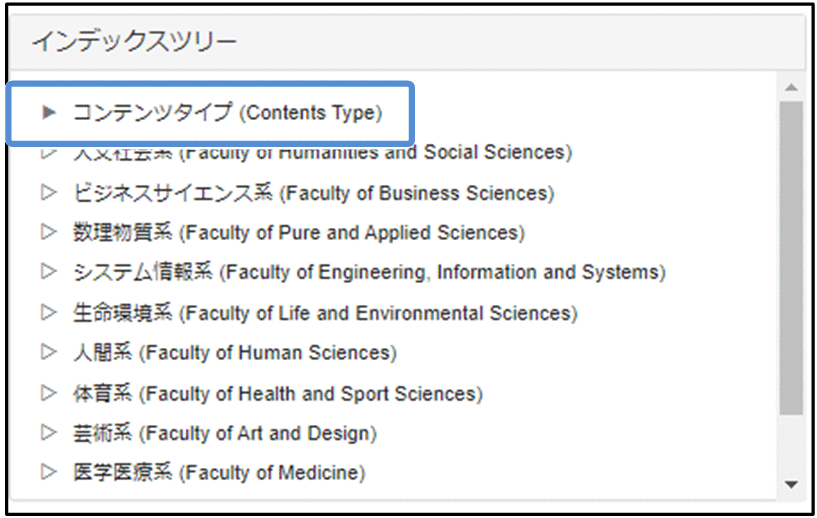Select ビジネスサイエンス系 Faculty of Business Sciences
The width and height of the screenshot is (817, 518).
click(x=313, y=193)
